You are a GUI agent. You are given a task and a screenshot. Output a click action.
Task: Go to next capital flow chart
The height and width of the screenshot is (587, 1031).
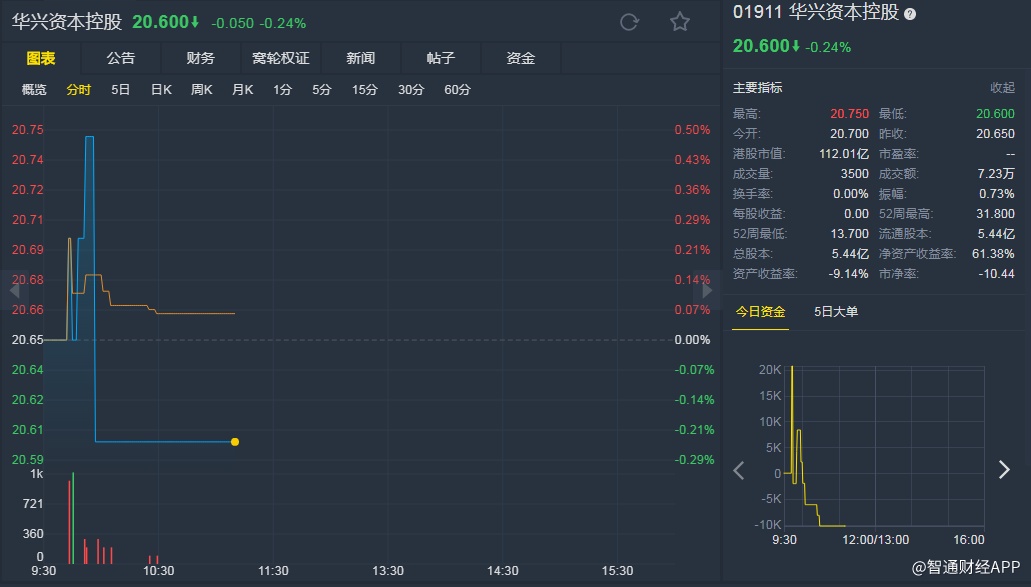pyautogui.click(x=1004, y=470)
